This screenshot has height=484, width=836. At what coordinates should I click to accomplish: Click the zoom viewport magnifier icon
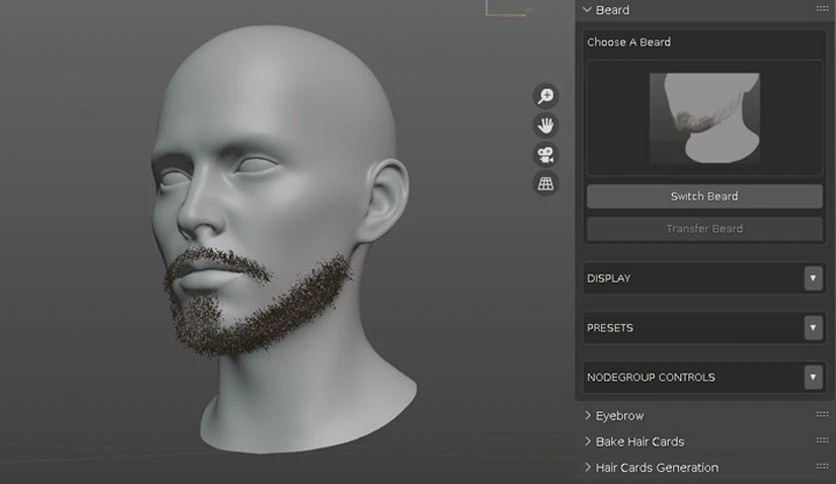(x=545, y=96)
